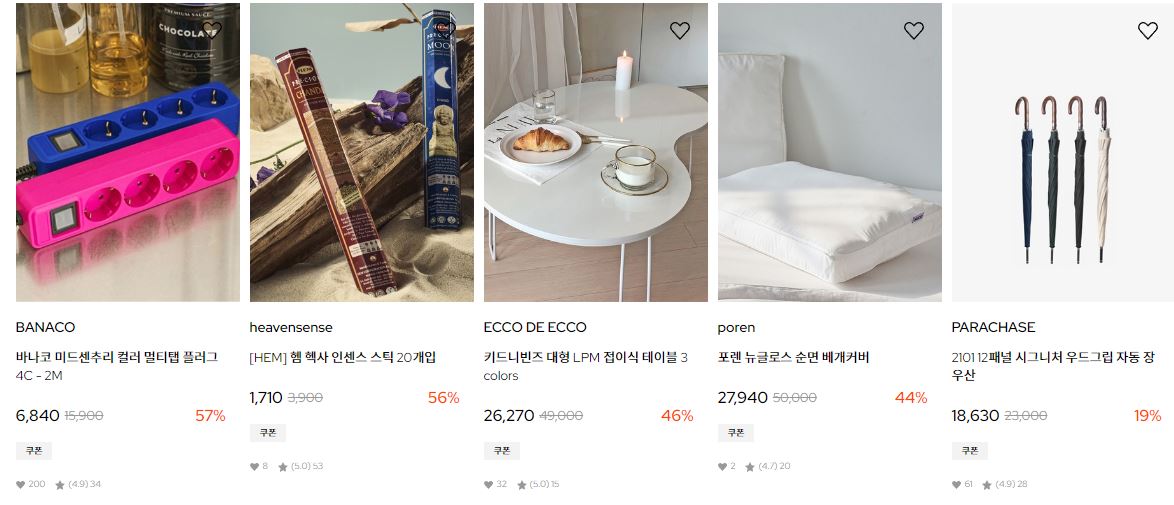Open the pink and blue multitap thumbnail
This screenshot has height=505, width=1174.
pos(128,152)
